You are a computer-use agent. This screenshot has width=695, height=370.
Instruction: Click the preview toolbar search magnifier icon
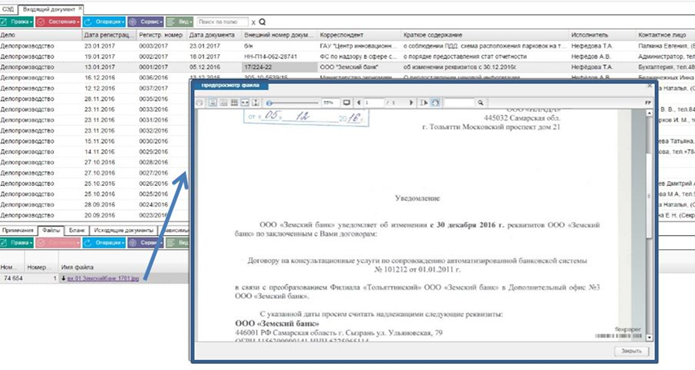point(480,103)
